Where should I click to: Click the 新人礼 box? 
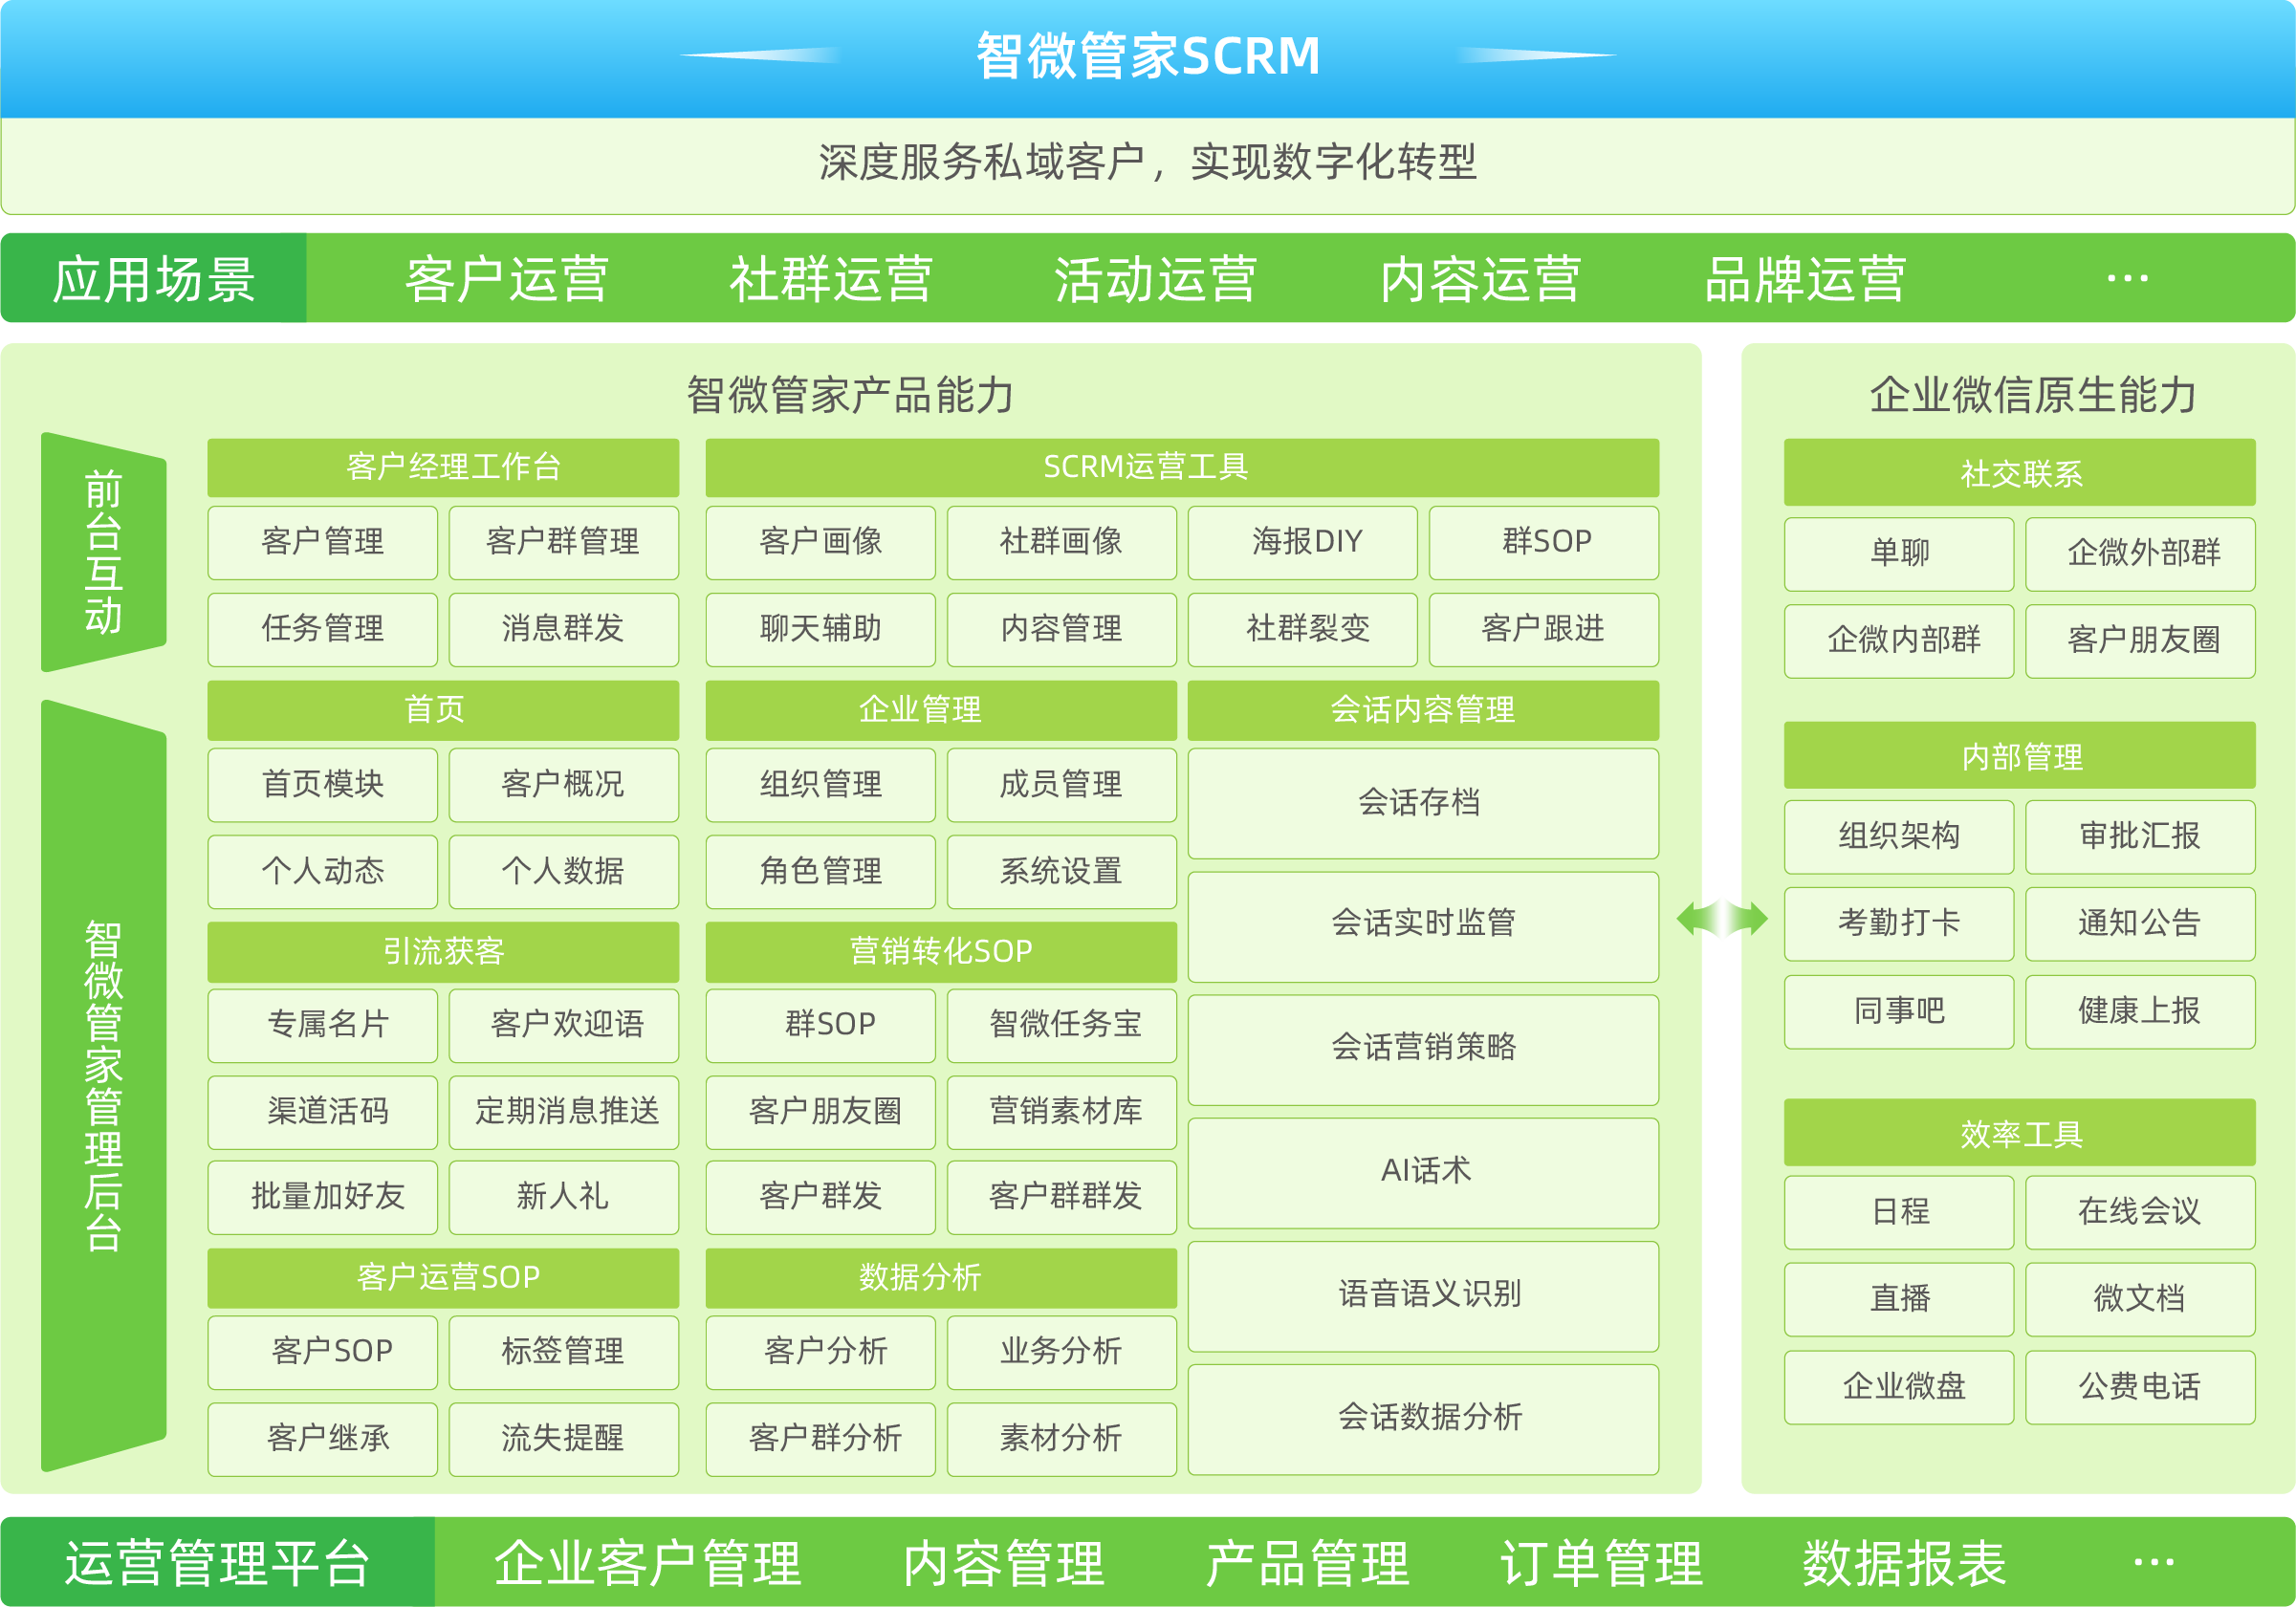click(x=563, y=1198)
